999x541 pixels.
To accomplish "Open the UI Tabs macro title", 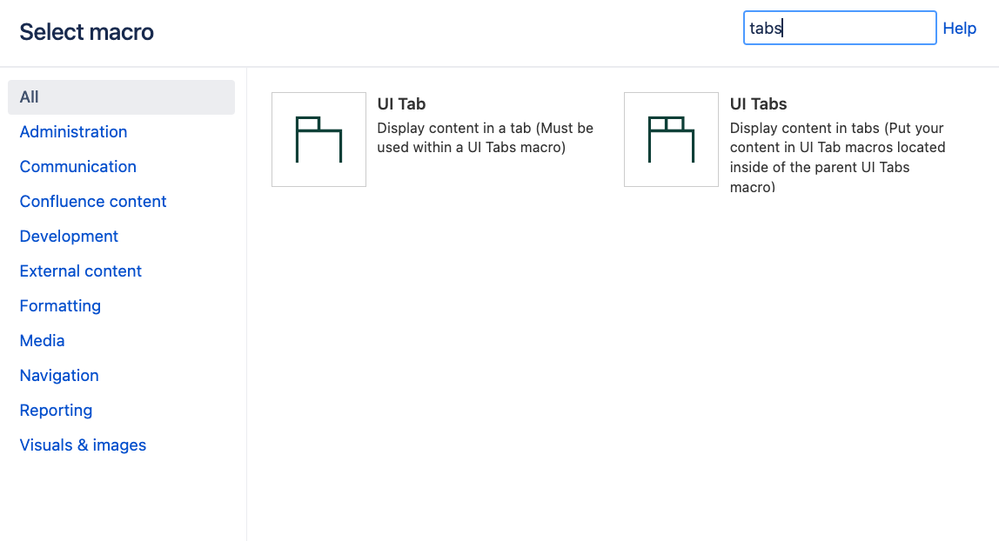I will pyautogui.click(x=758, y=104).
